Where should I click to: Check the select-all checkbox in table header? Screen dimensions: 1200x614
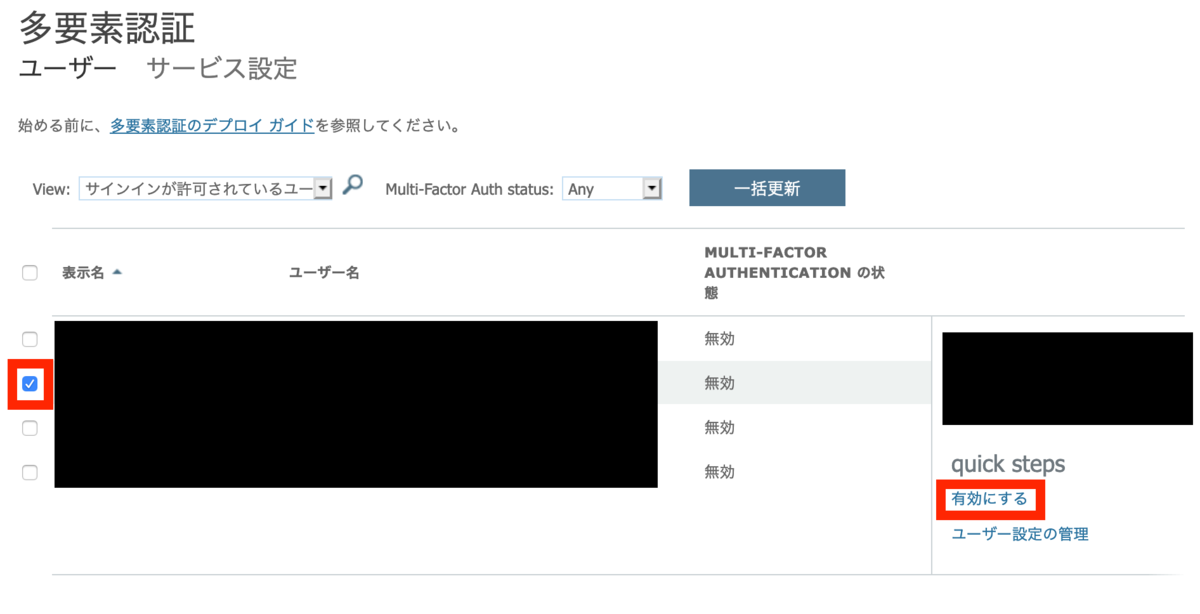pyautogui.click(x=29, y=272)
